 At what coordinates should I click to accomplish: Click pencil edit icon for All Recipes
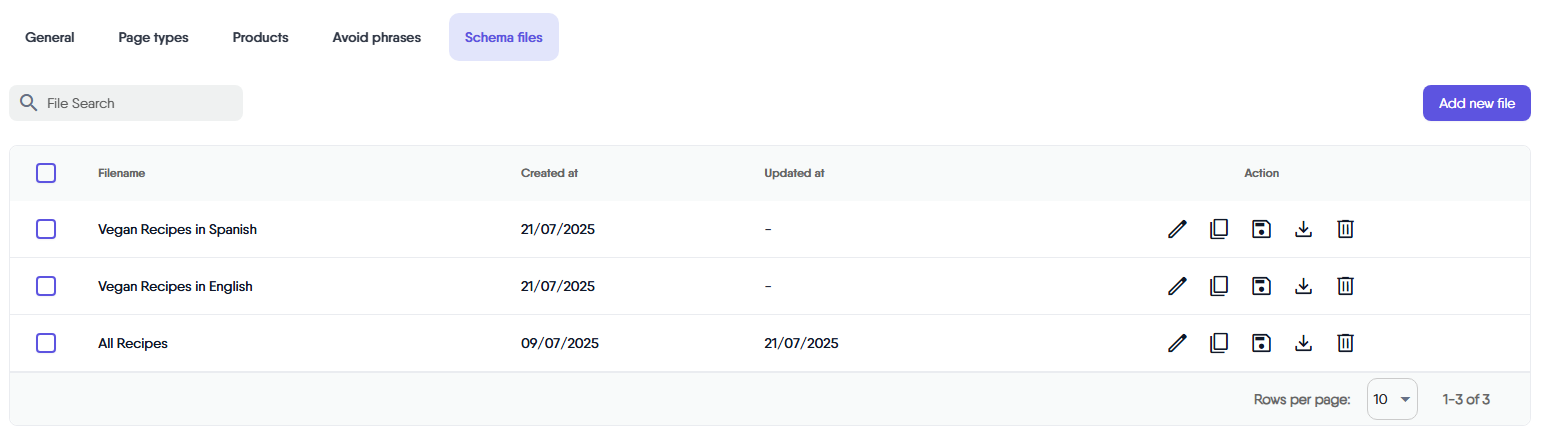pos(1177,343)
